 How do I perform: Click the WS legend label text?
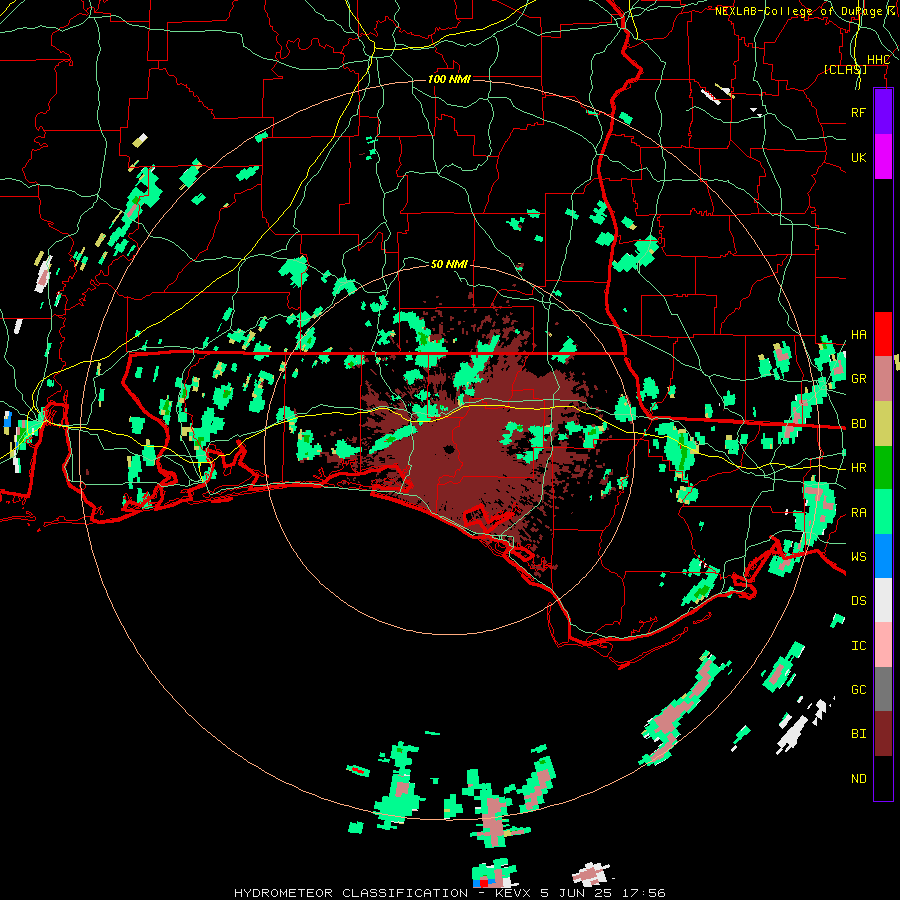point(858,557)
